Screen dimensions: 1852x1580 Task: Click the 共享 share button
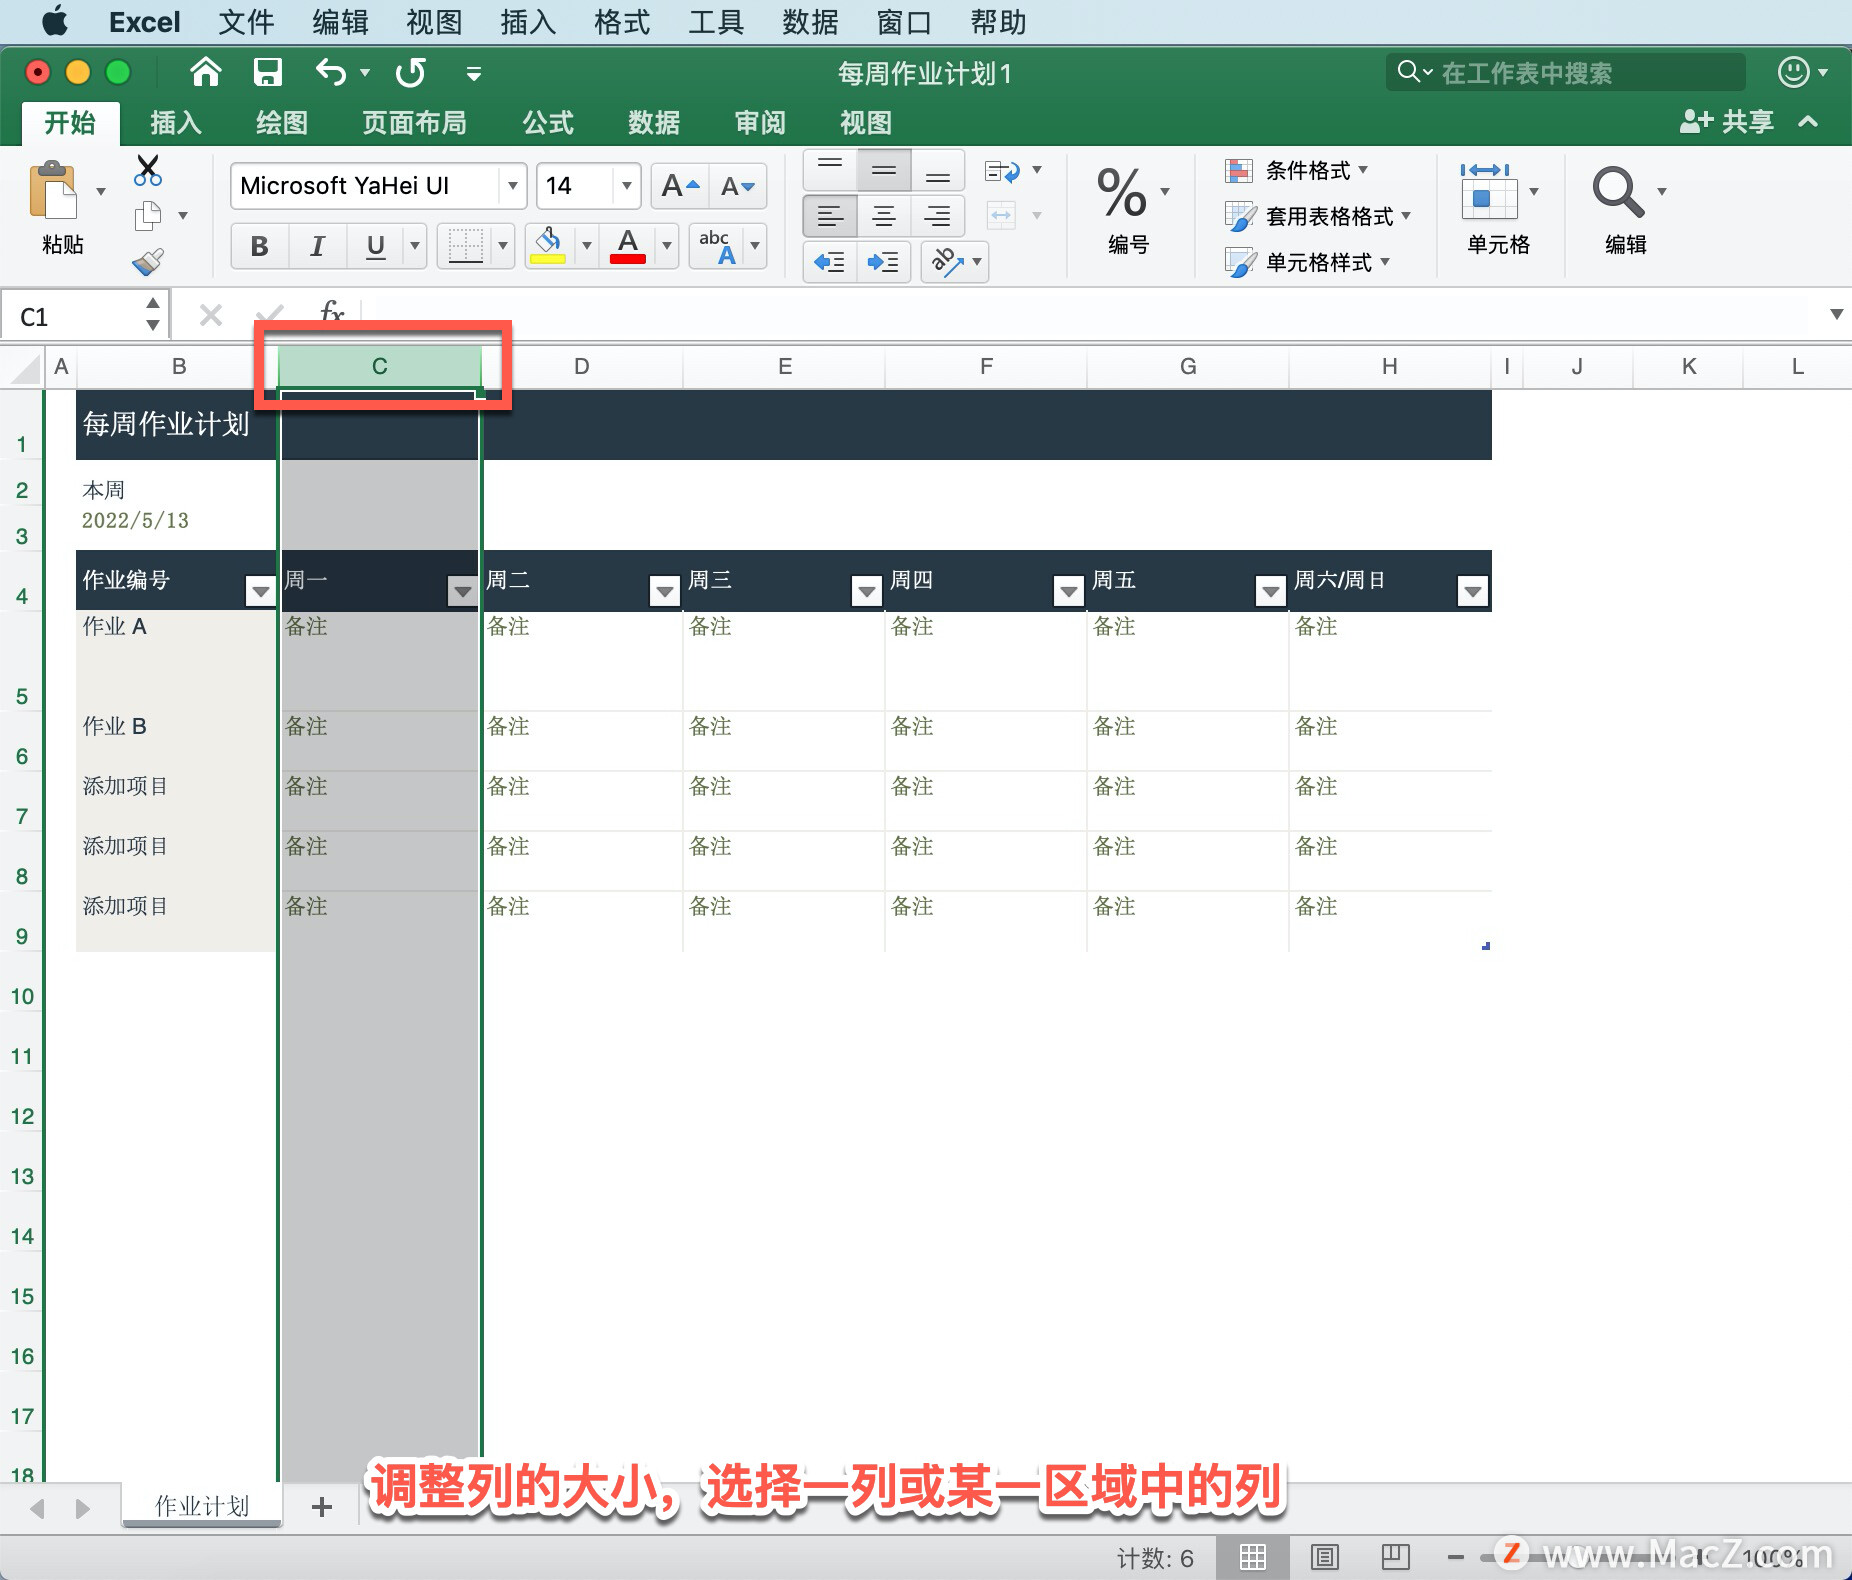tap(1727, 122)
